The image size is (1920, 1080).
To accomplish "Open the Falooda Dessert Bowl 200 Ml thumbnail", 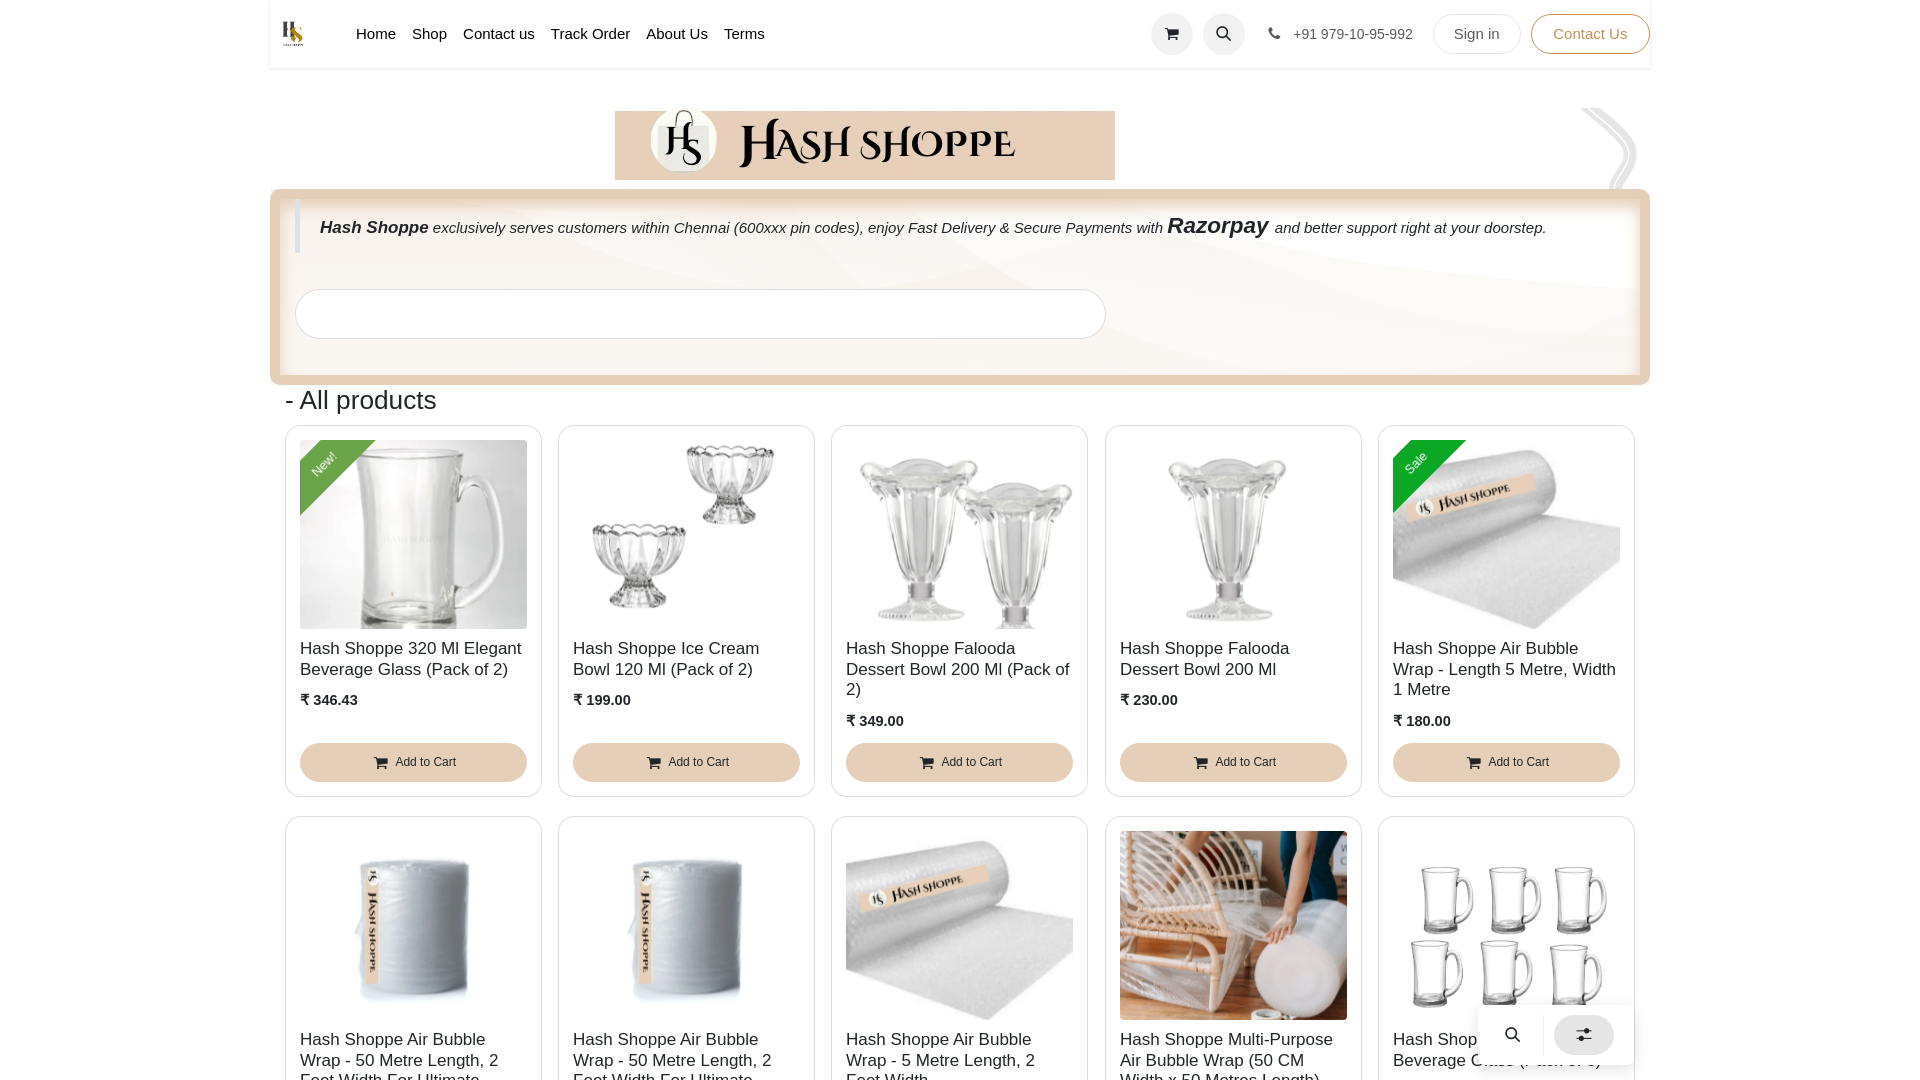I will (x=1233, y=534).
